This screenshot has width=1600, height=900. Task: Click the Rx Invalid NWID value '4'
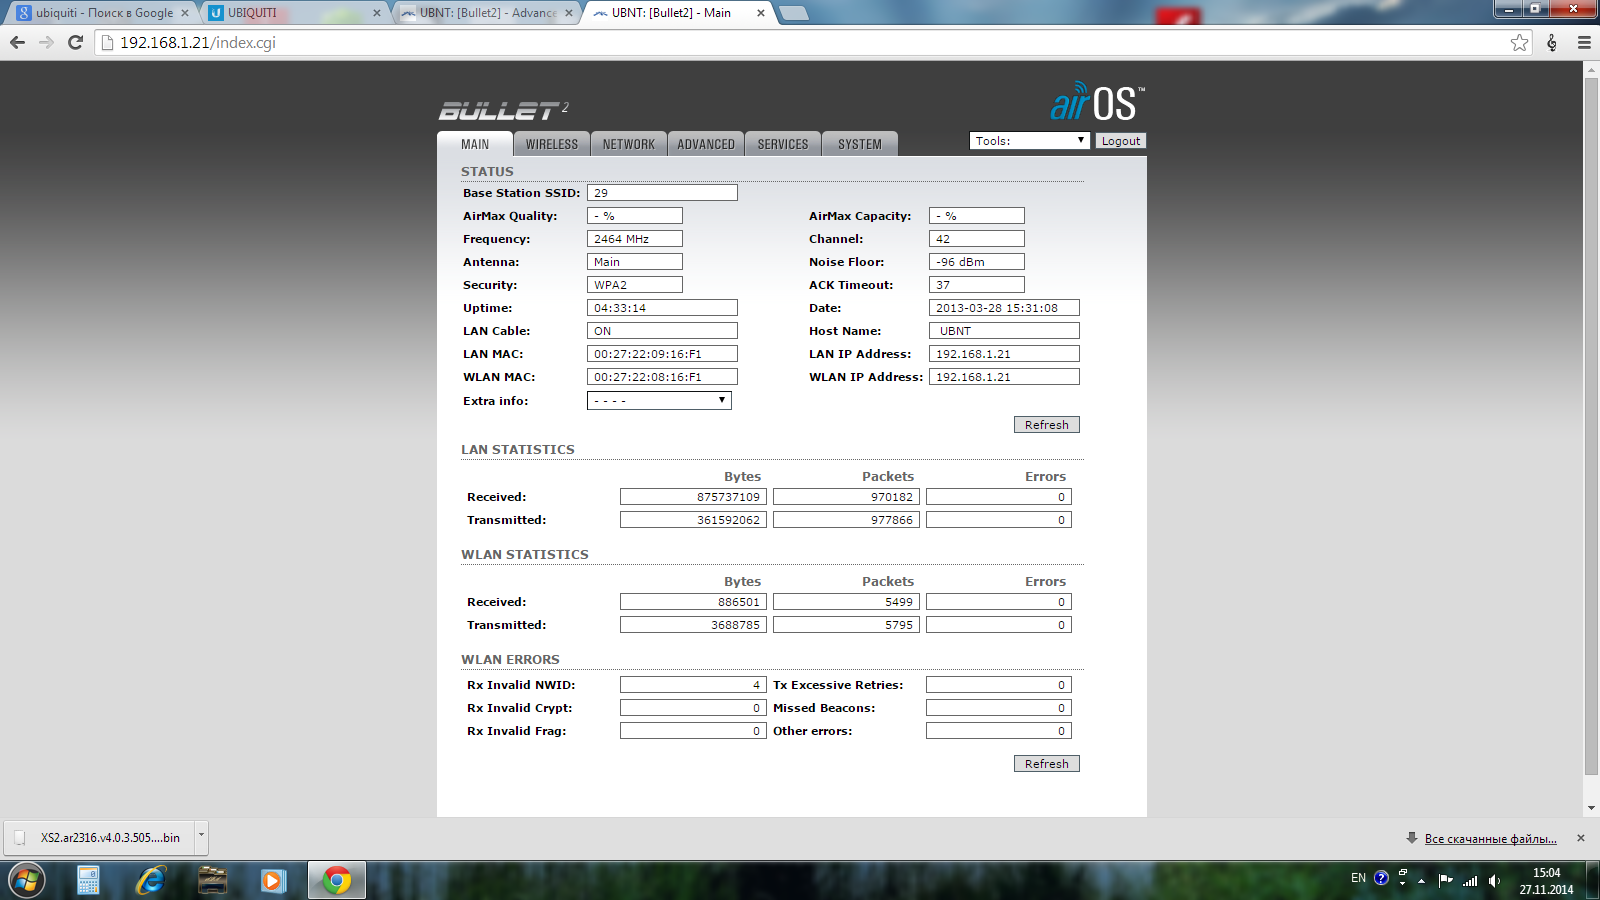click(x=693, y=685)
